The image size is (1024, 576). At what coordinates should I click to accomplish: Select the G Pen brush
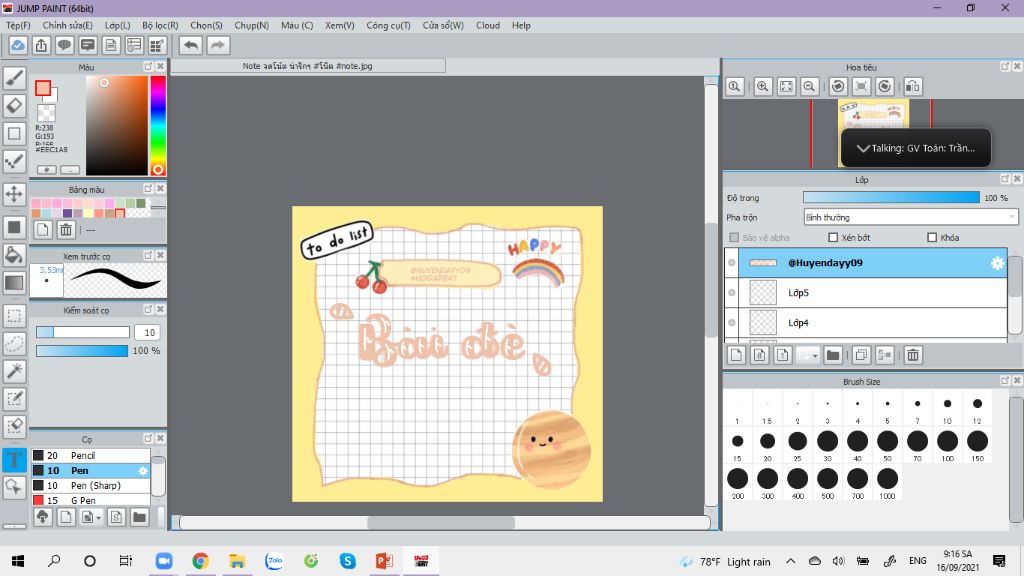pyautogui.click(x=91, y=500)
